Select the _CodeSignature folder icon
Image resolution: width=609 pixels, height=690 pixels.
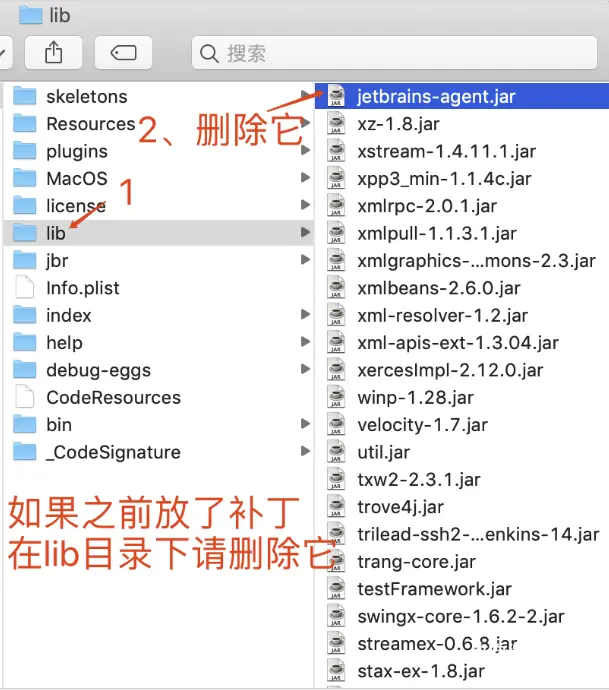[25, 452]
